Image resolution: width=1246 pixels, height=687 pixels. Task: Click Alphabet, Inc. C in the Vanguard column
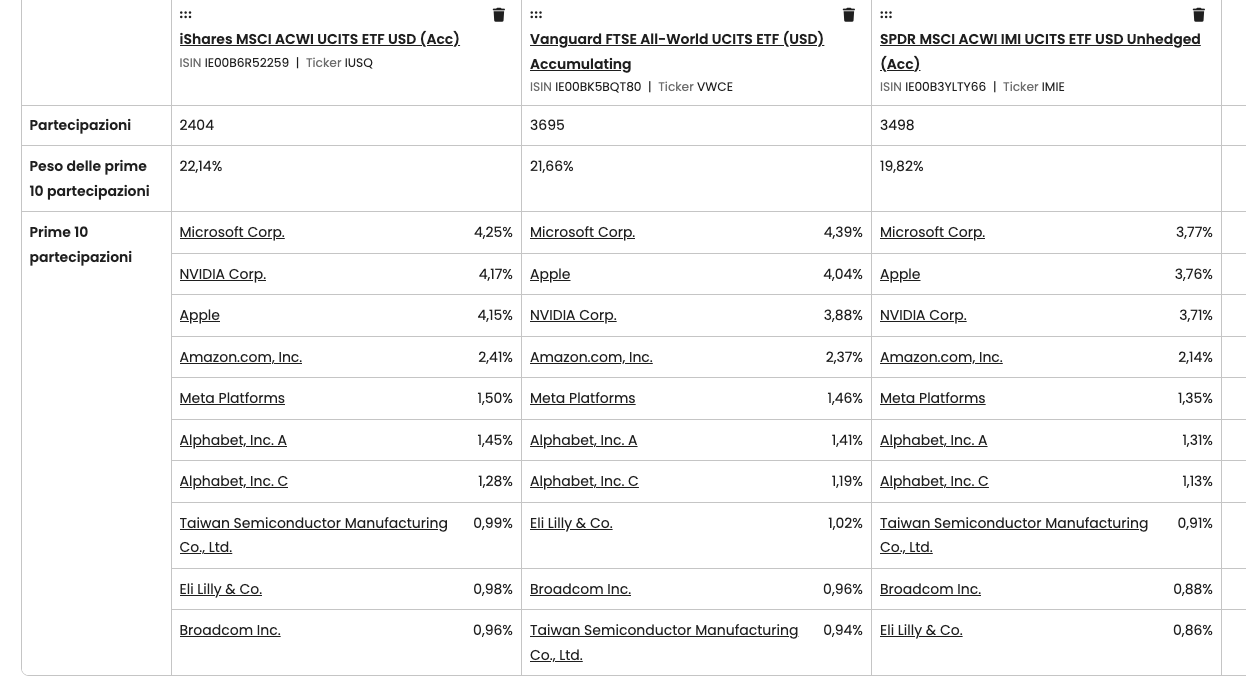(583, 481)
